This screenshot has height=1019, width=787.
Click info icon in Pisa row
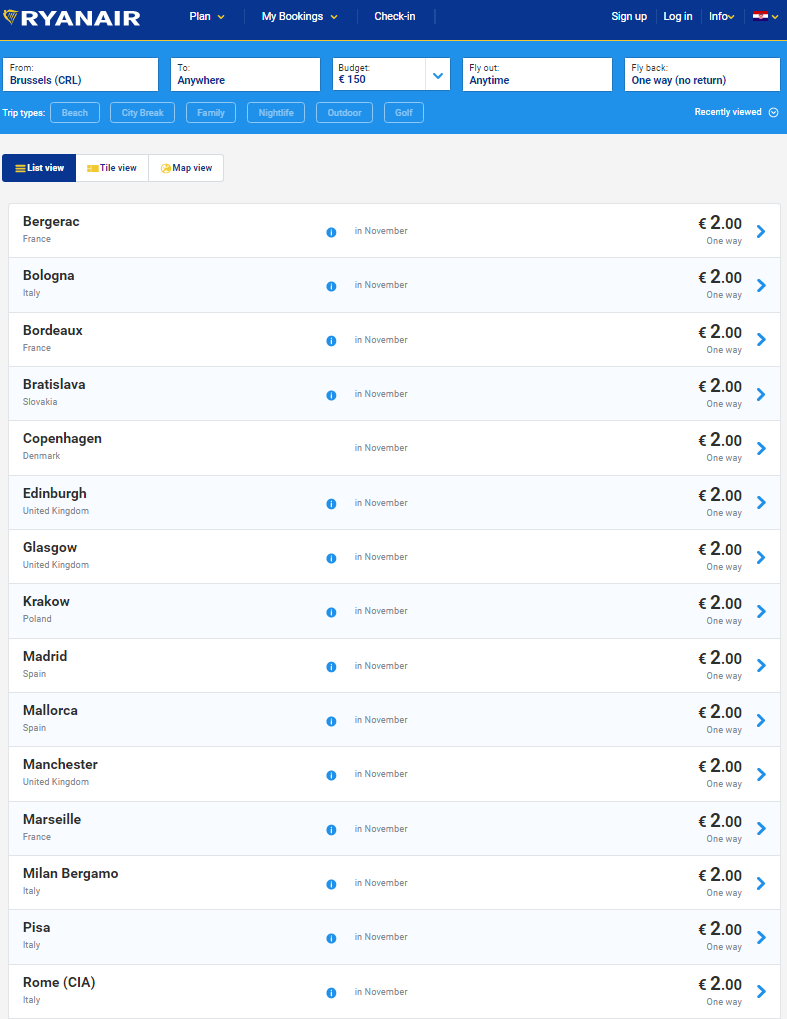[x=331, y=938]
